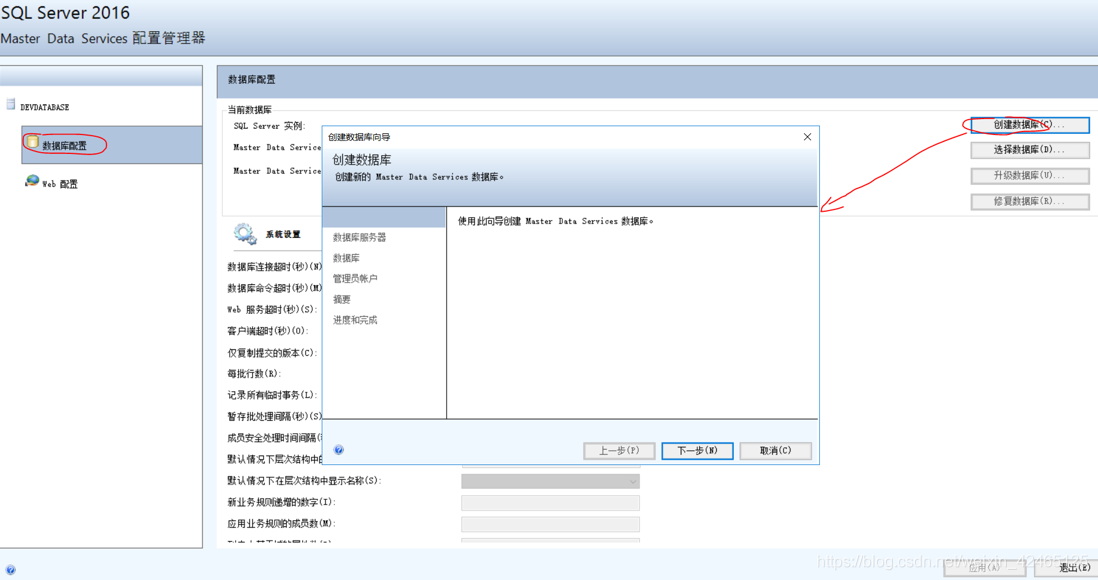Click the wizard's 创建数据库 heading
This screenshot has width=1098, height=580.
coord(362,160)
